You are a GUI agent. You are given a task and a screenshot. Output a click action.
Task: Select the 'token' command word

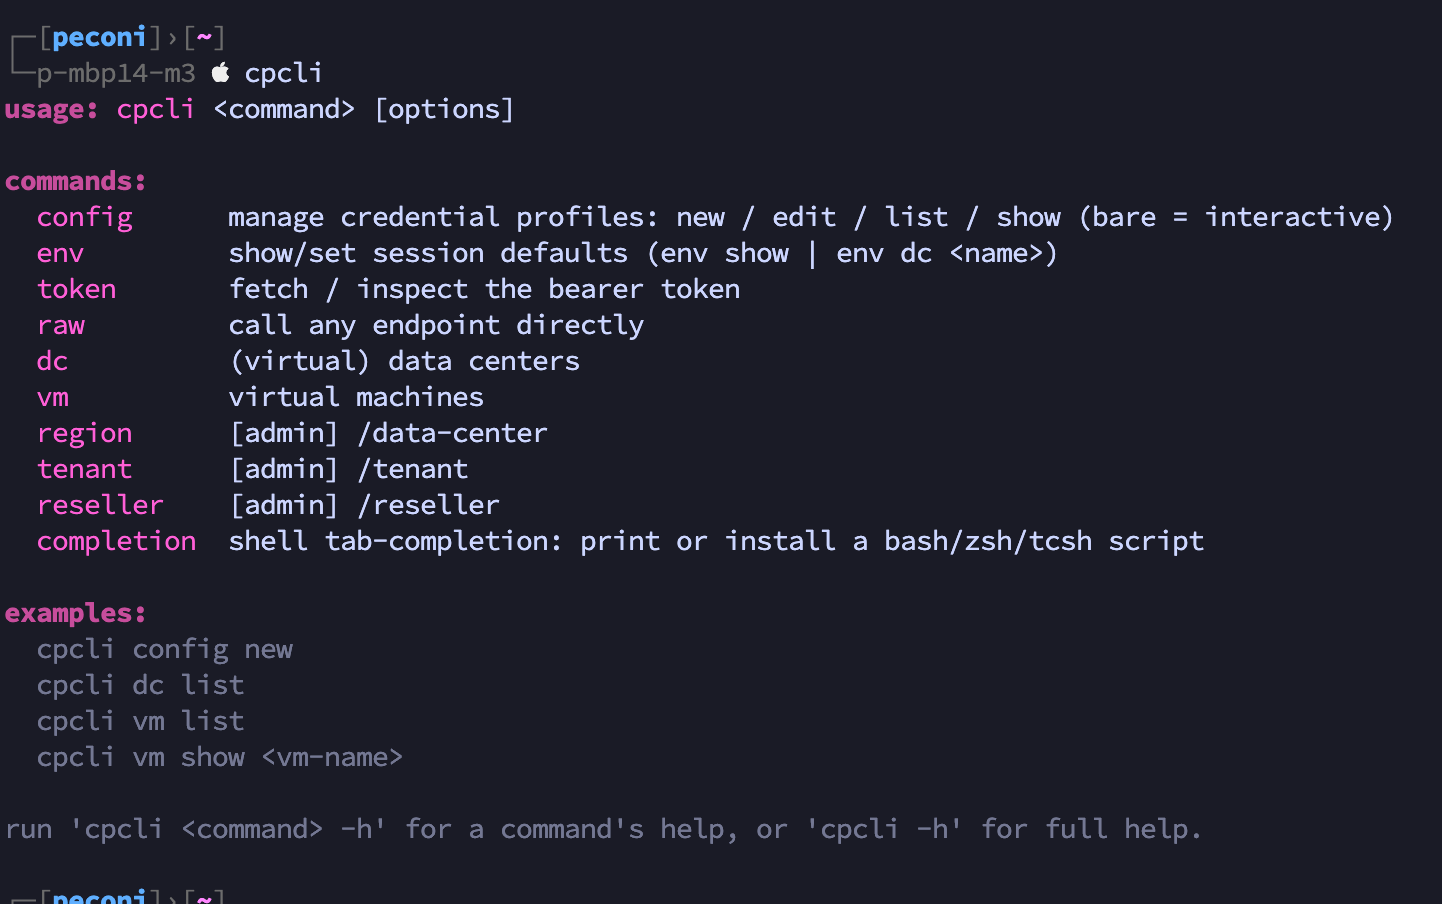click(x=77, y=289)
